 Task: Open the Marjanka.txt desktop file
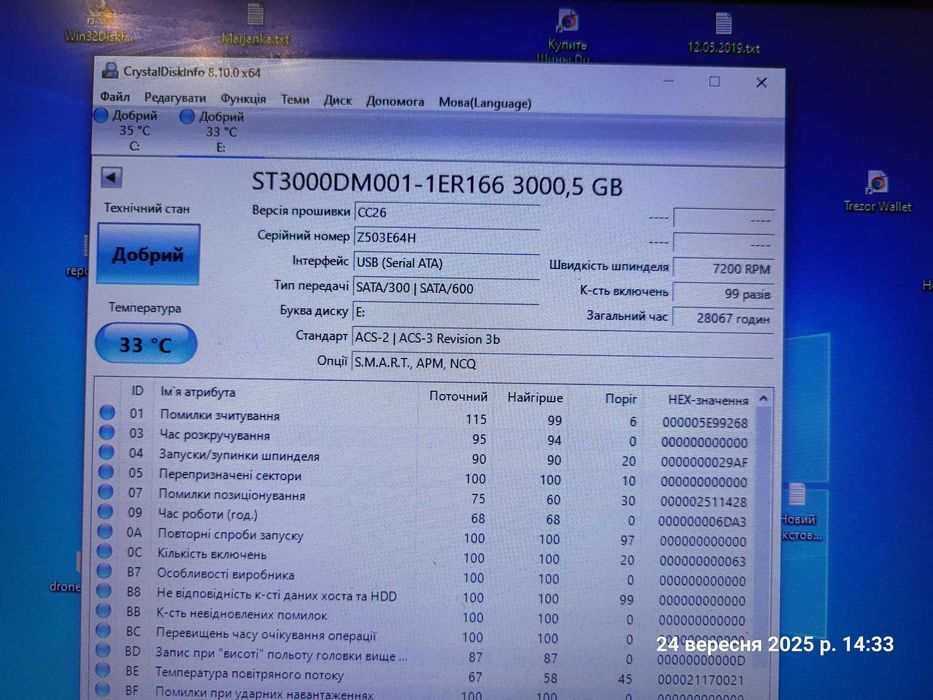point(255,24)
